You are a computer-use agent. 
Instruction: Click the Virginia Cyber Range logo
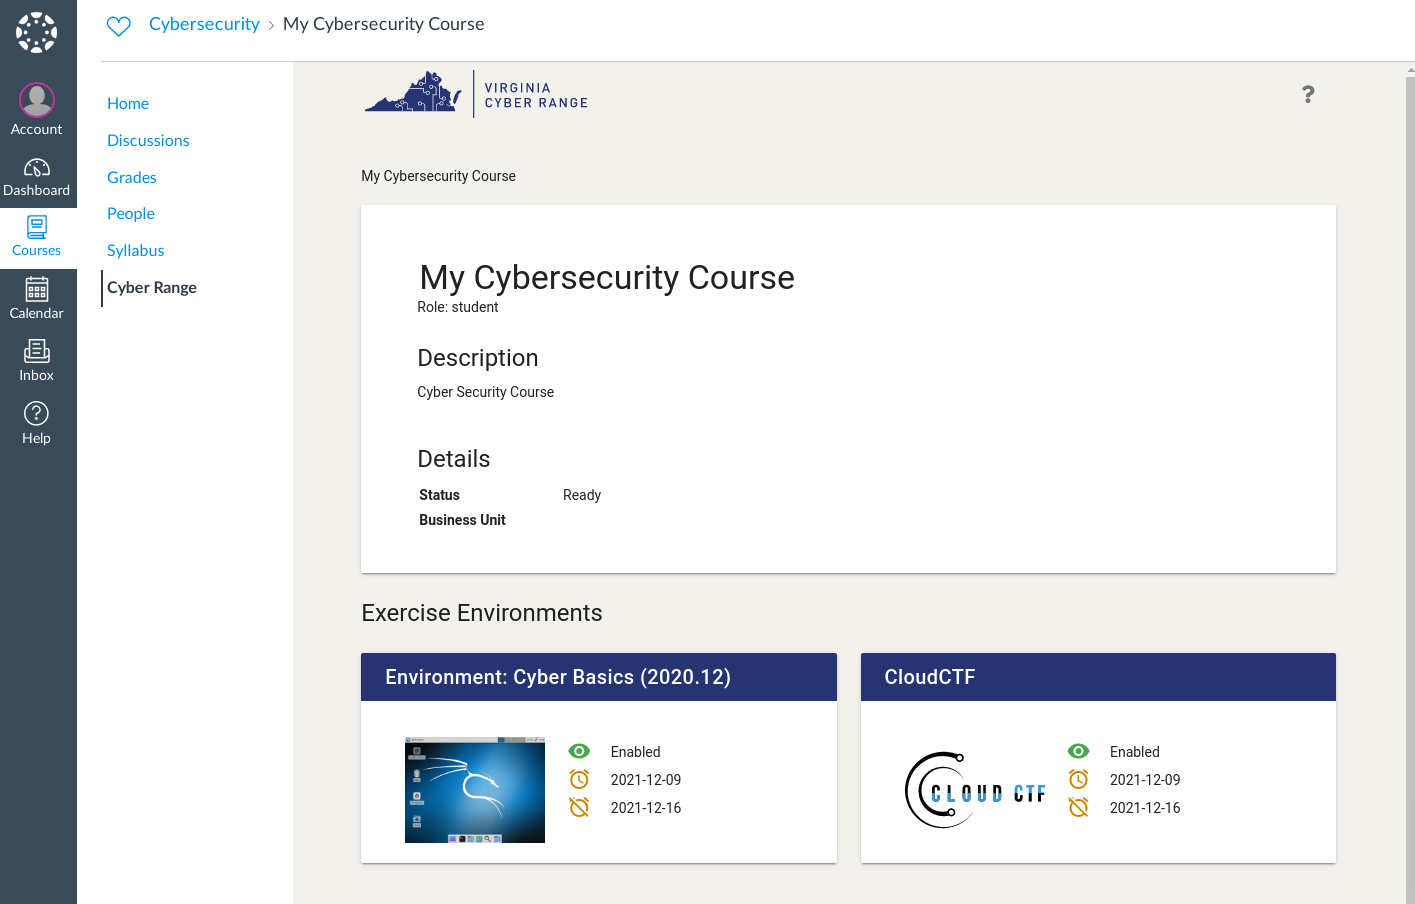[x=475, y=93]
